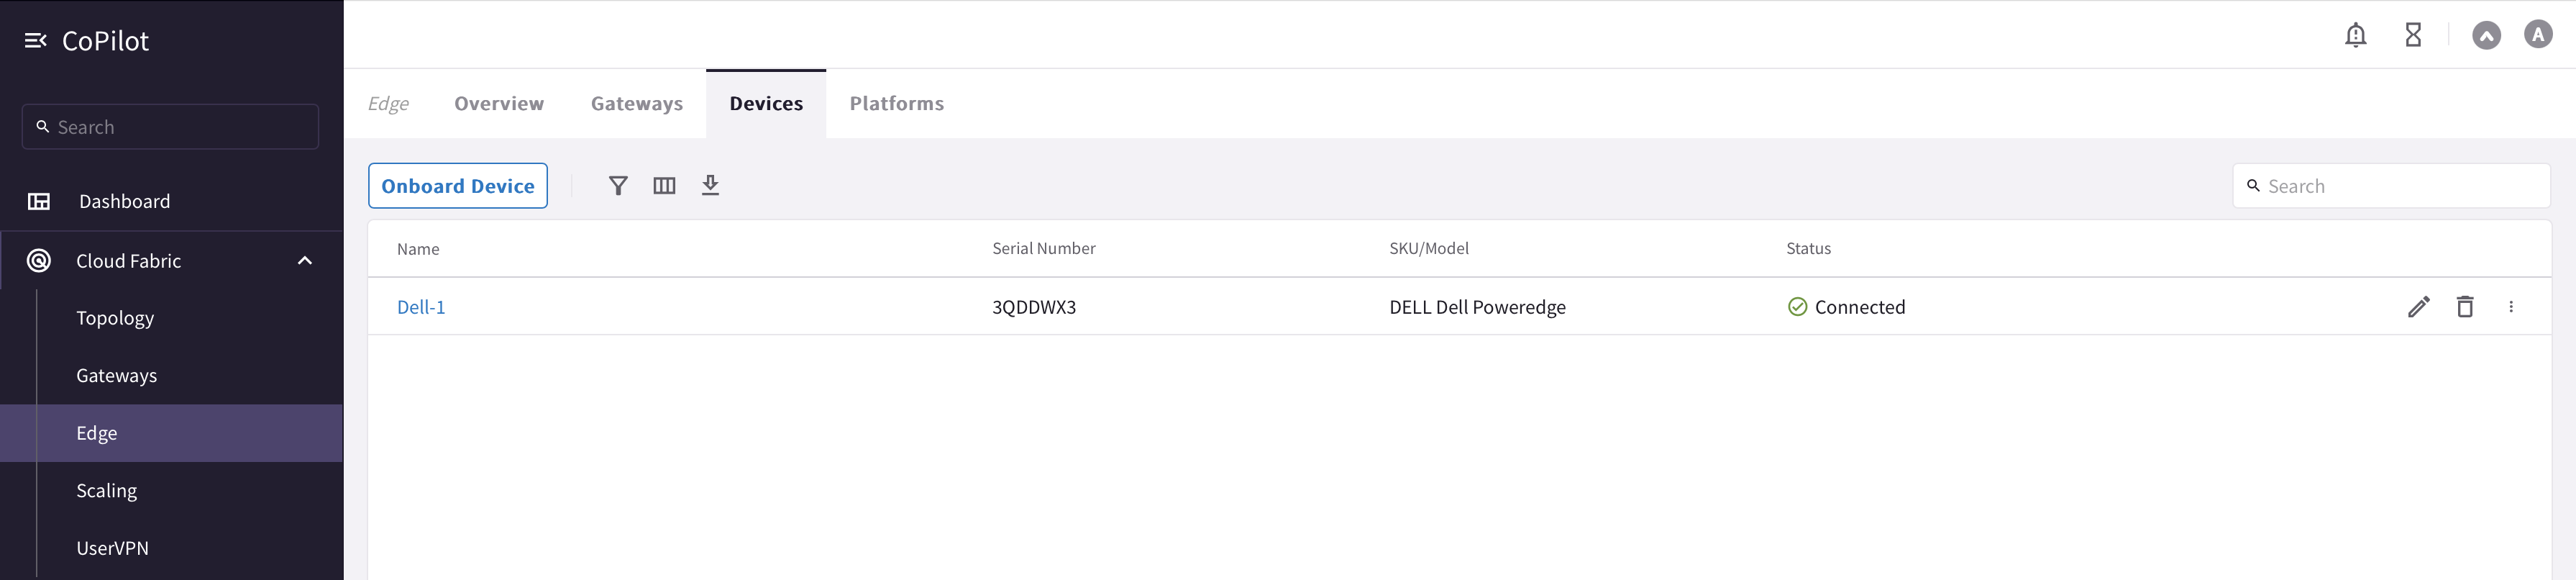This screenshot has width=2576, height=580.
Task: Collapse the Cloud Fabric section chevron
Action: tap(305, 260)
